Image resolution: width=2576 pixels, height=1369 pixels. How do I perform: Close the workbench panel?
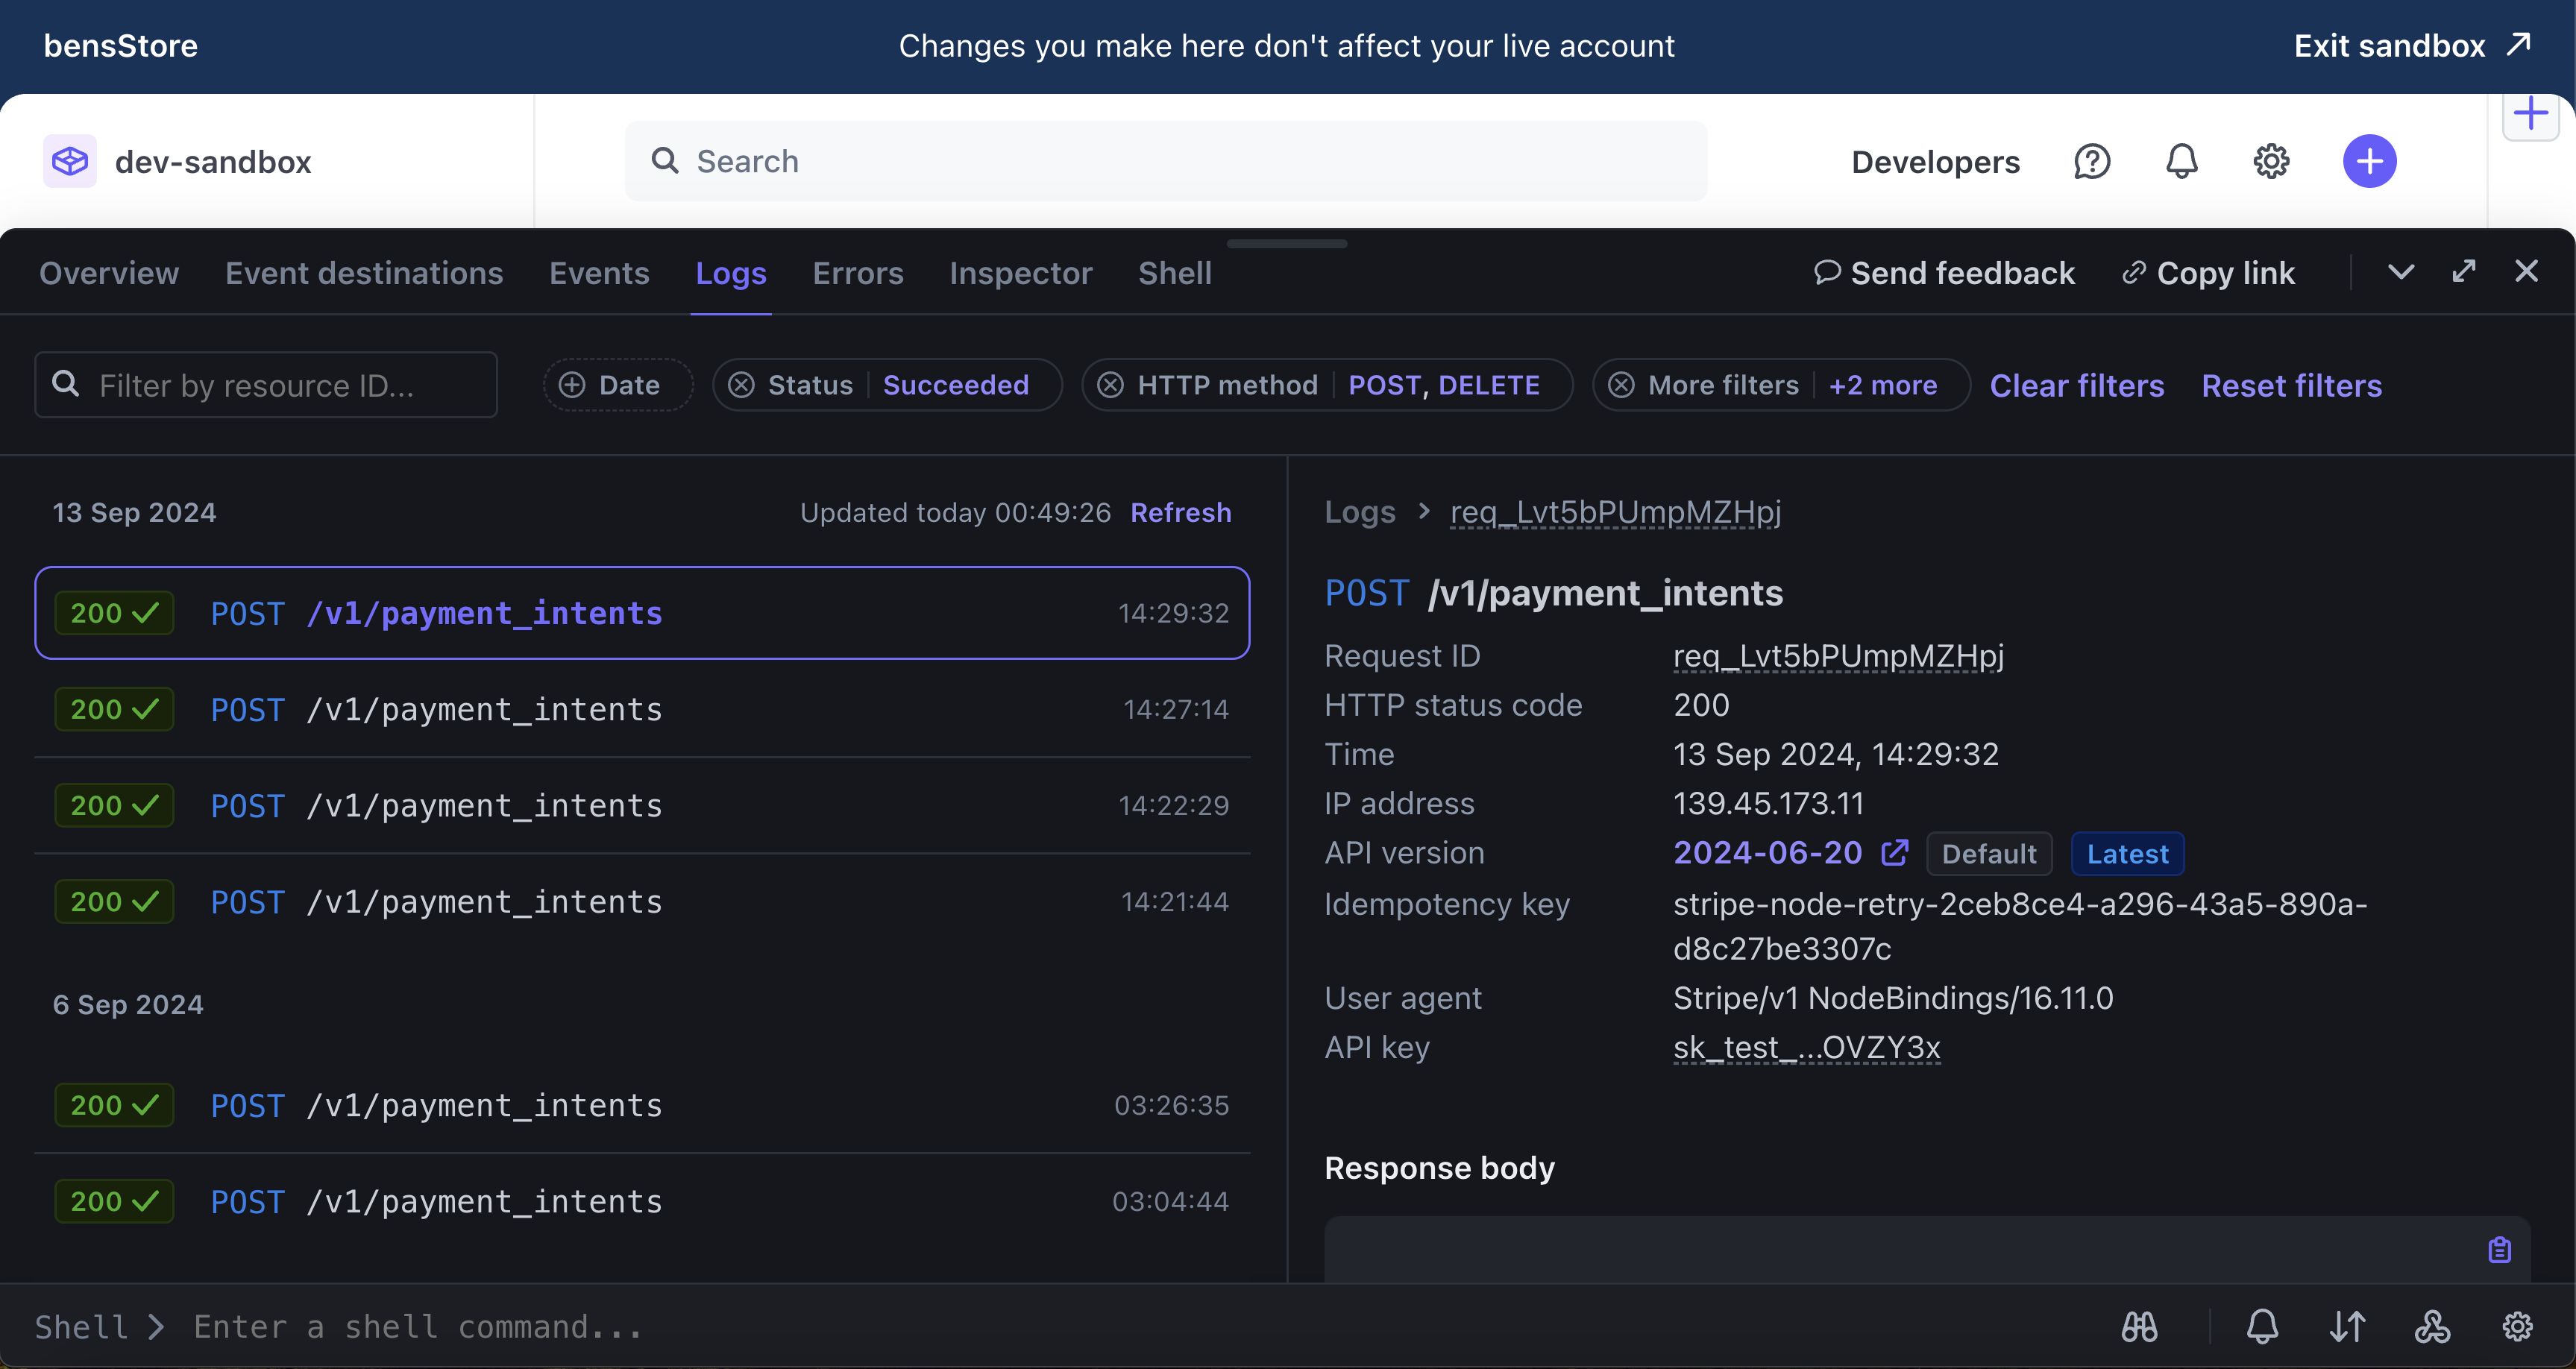click(x=2527, y=271)
